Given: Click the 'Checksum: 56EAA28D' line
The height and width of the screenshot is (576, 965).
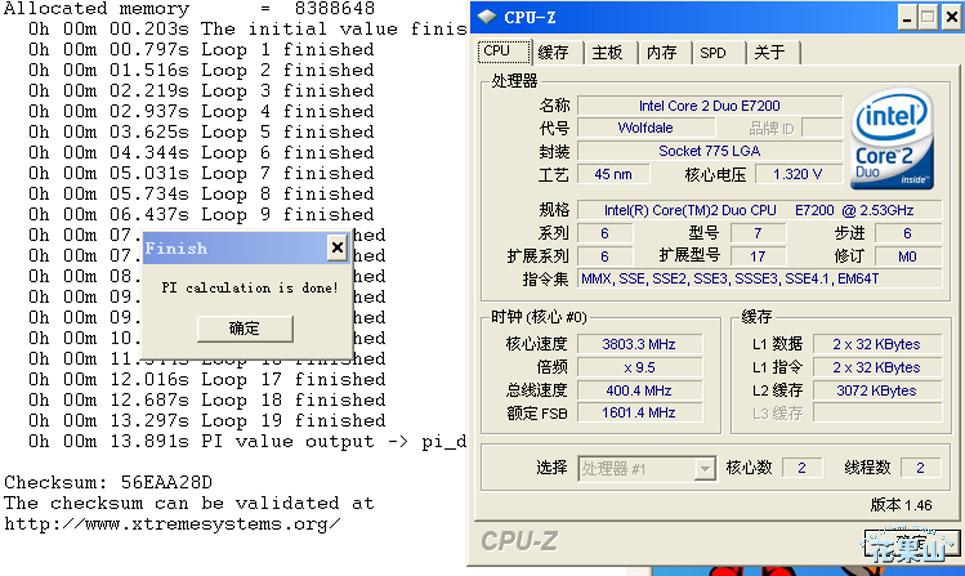Looking at the screenshot, I should pos(108,482).
